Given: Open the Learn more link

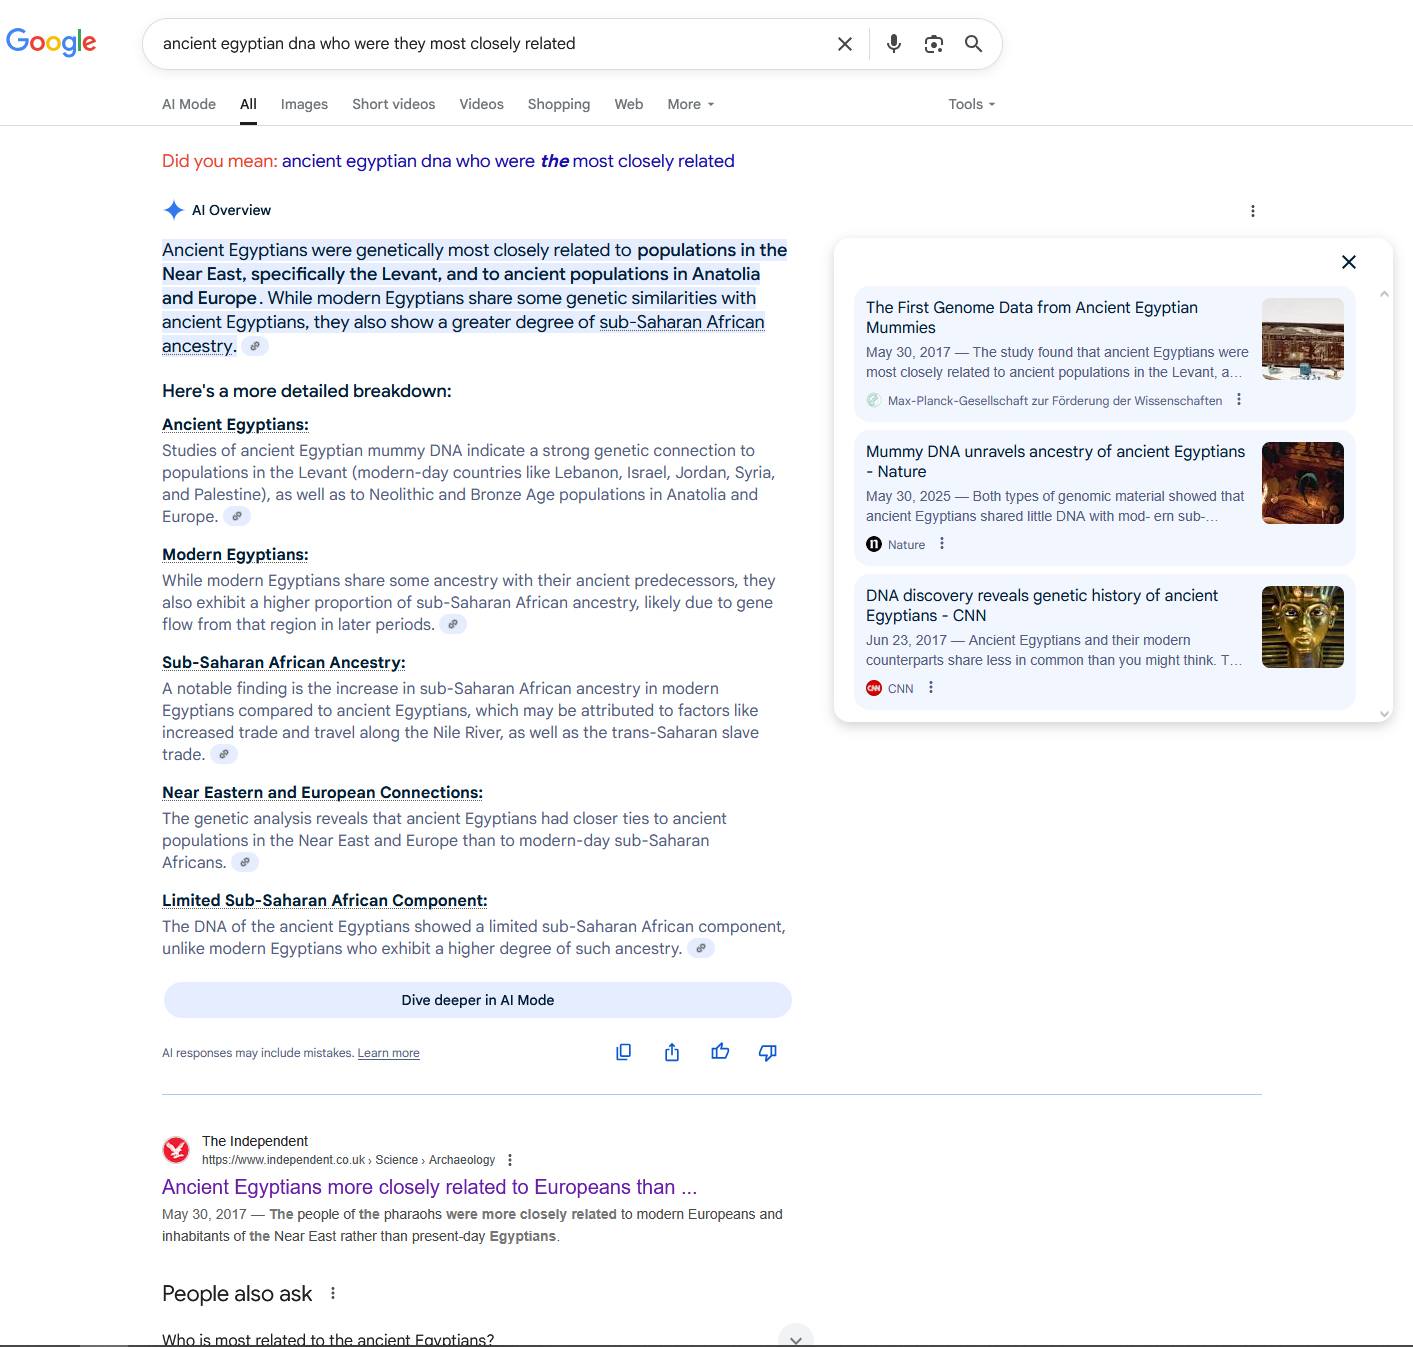Looking at the screenshot, I should pos(389,1053).
